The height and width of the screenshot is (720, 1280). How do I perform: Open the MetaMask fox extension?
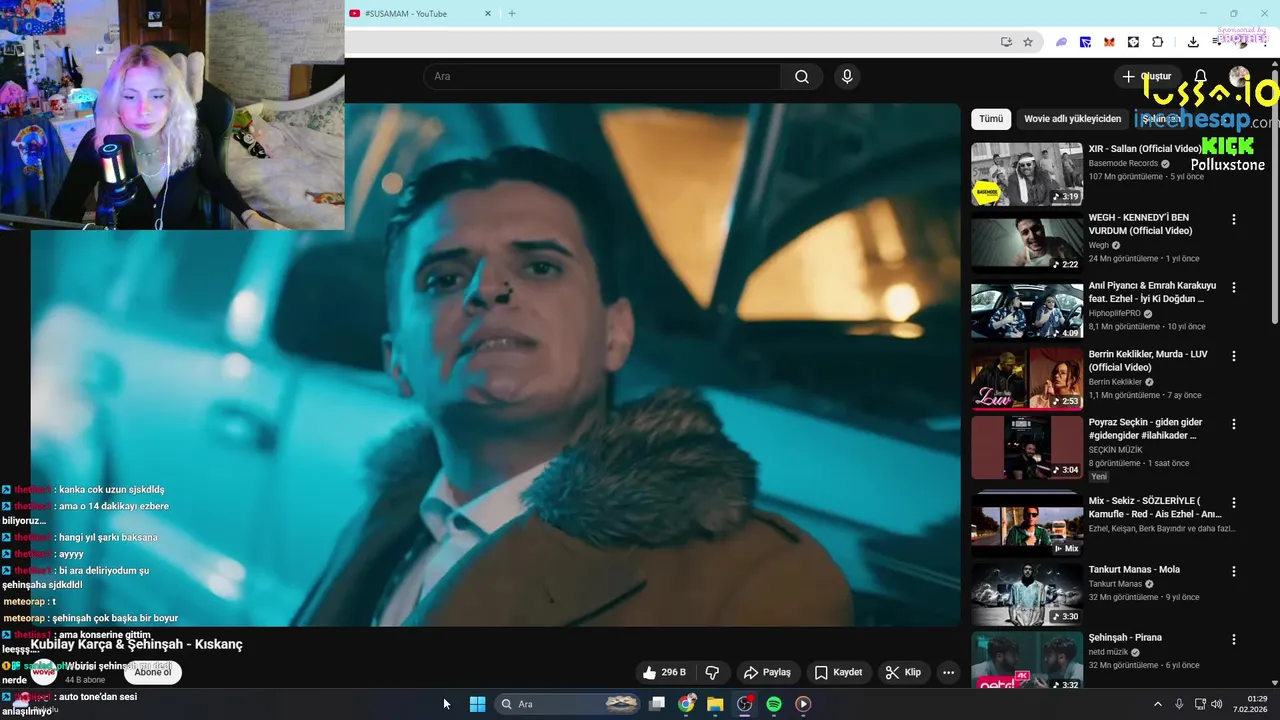[x=1110, y=42]
